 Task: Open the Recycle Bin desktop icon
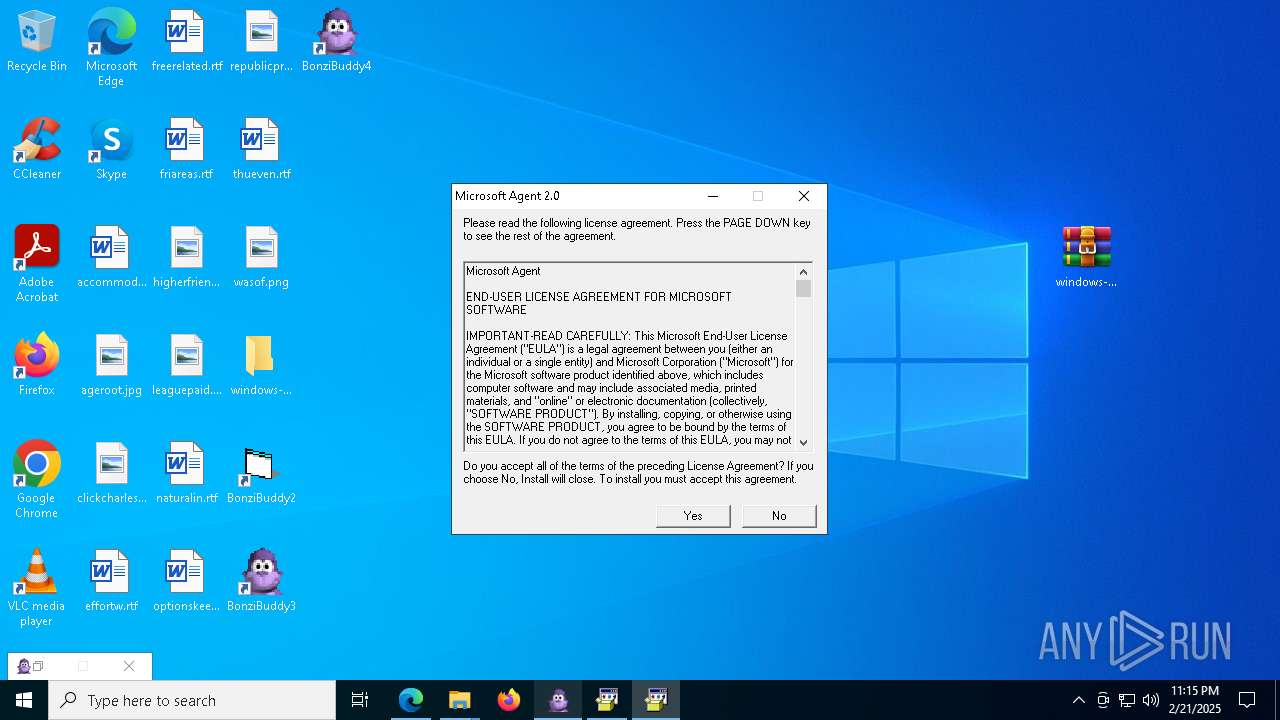(x=37, y=41)
